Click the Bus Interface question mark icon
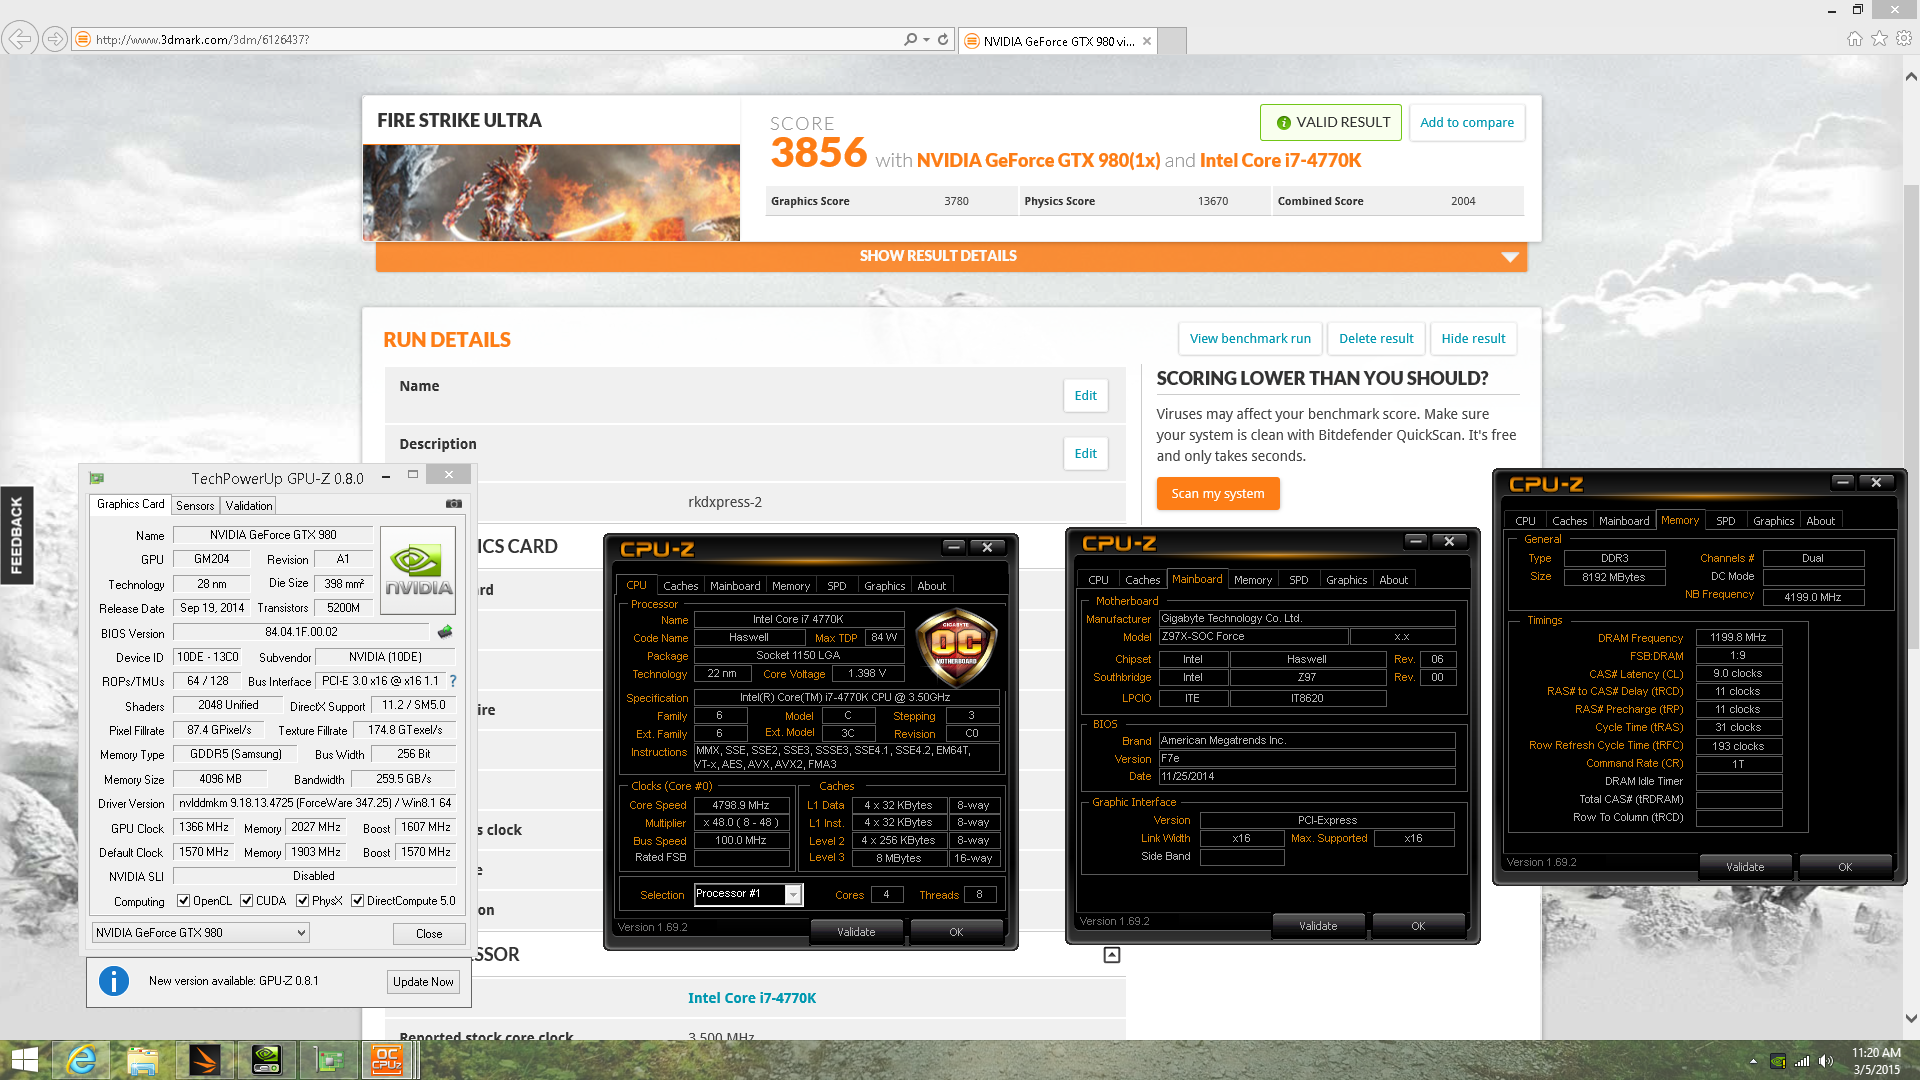 [x=453, y=681]
